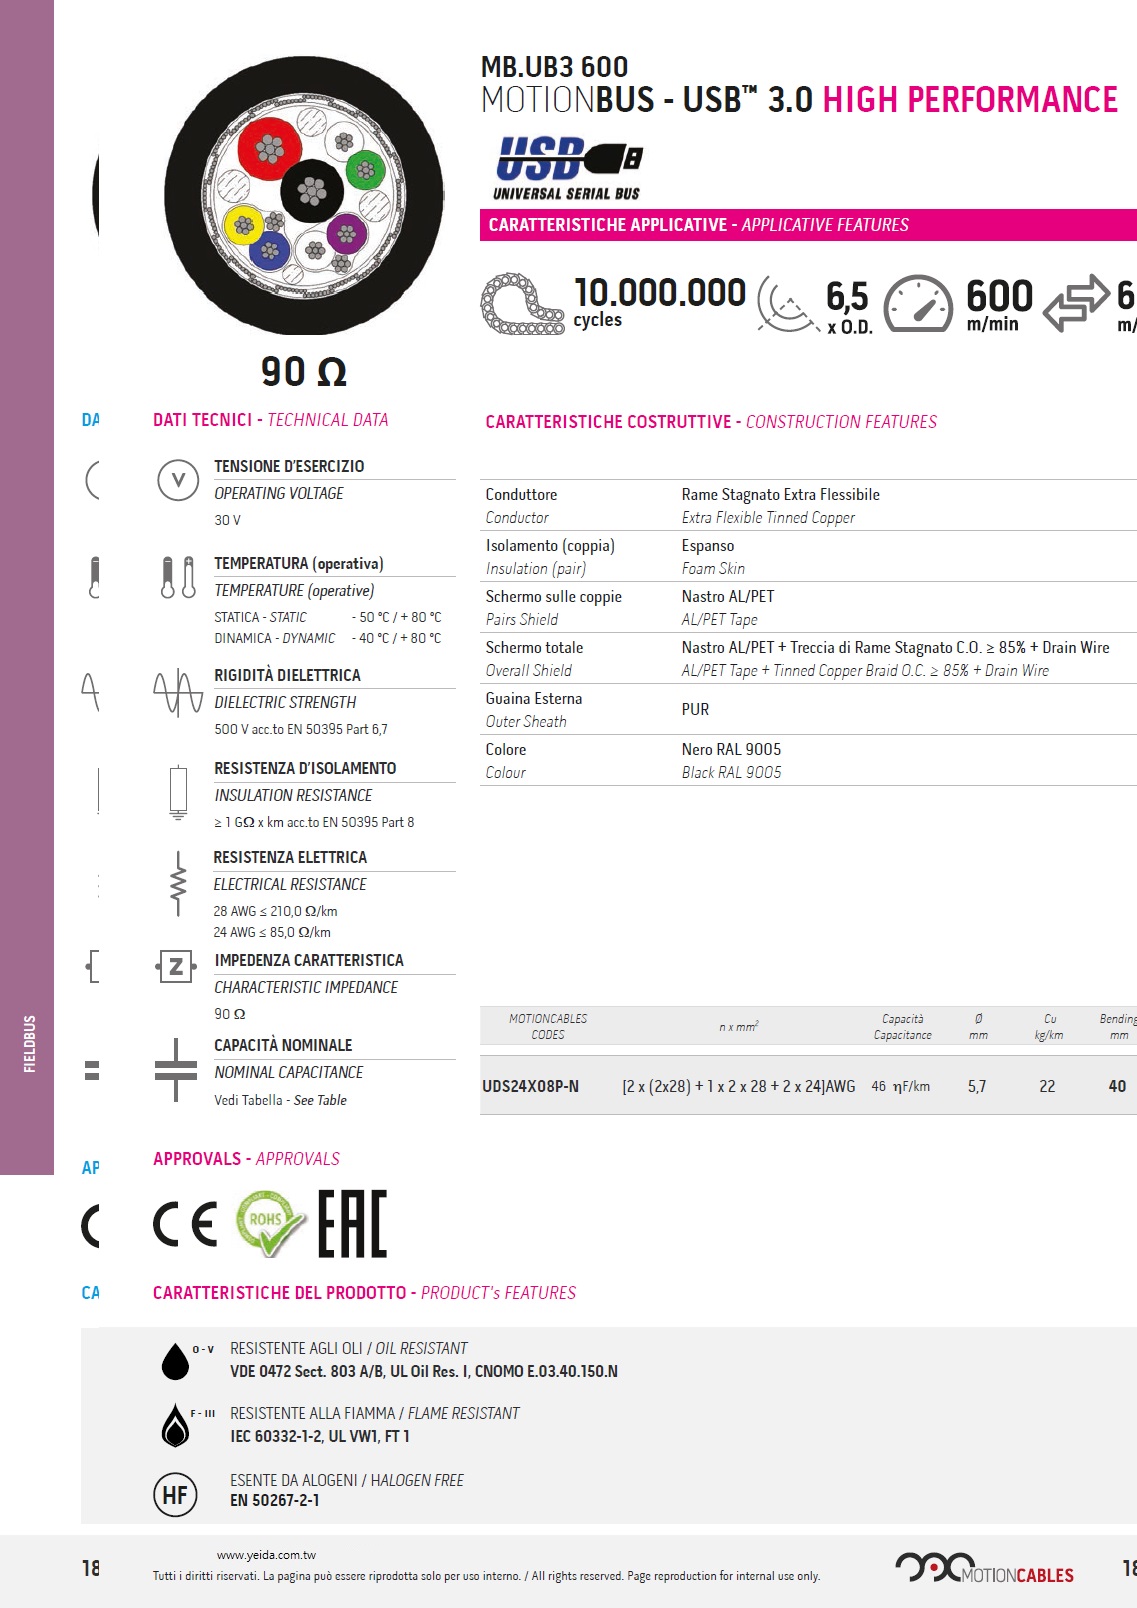Click the purple conductor in the cable cross-section

point(347,235)
